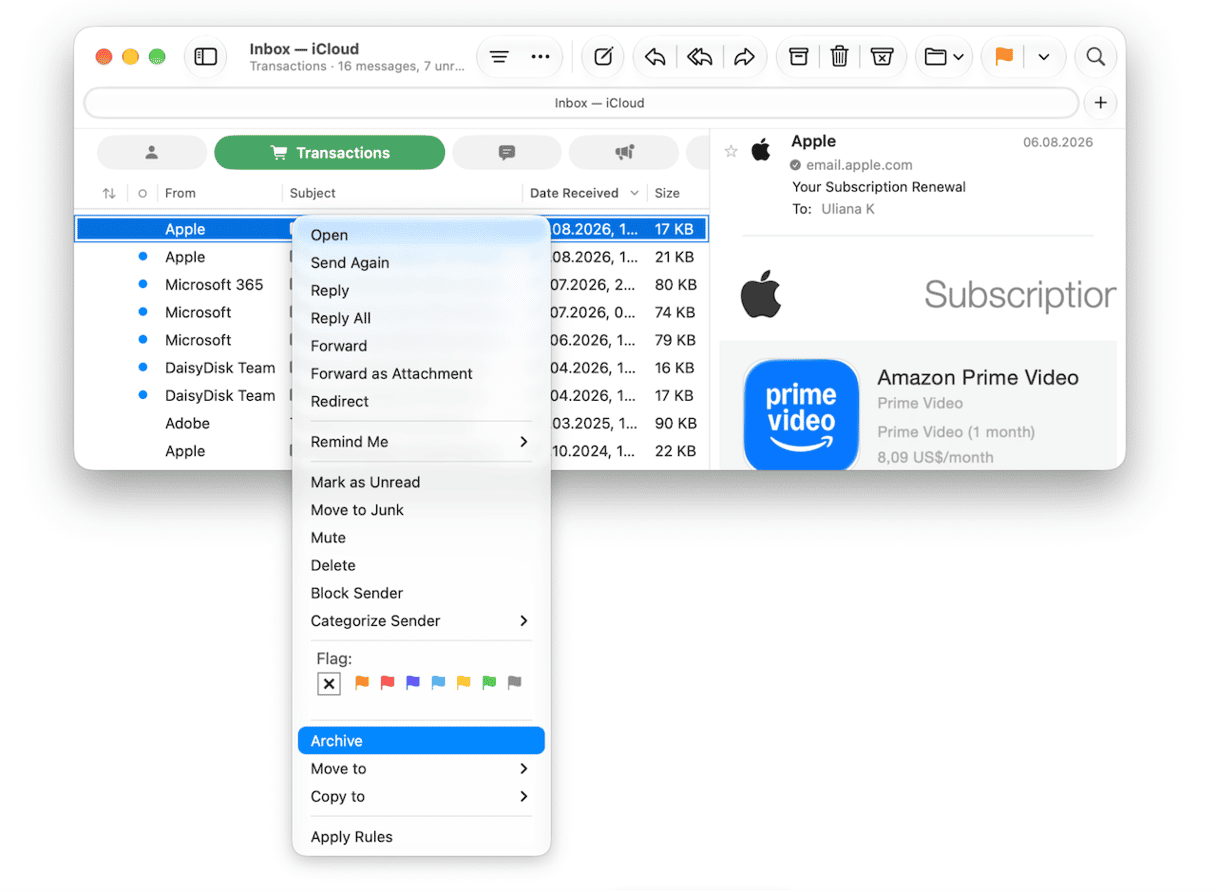Choose Delete in the context menu

click(421, 565)
